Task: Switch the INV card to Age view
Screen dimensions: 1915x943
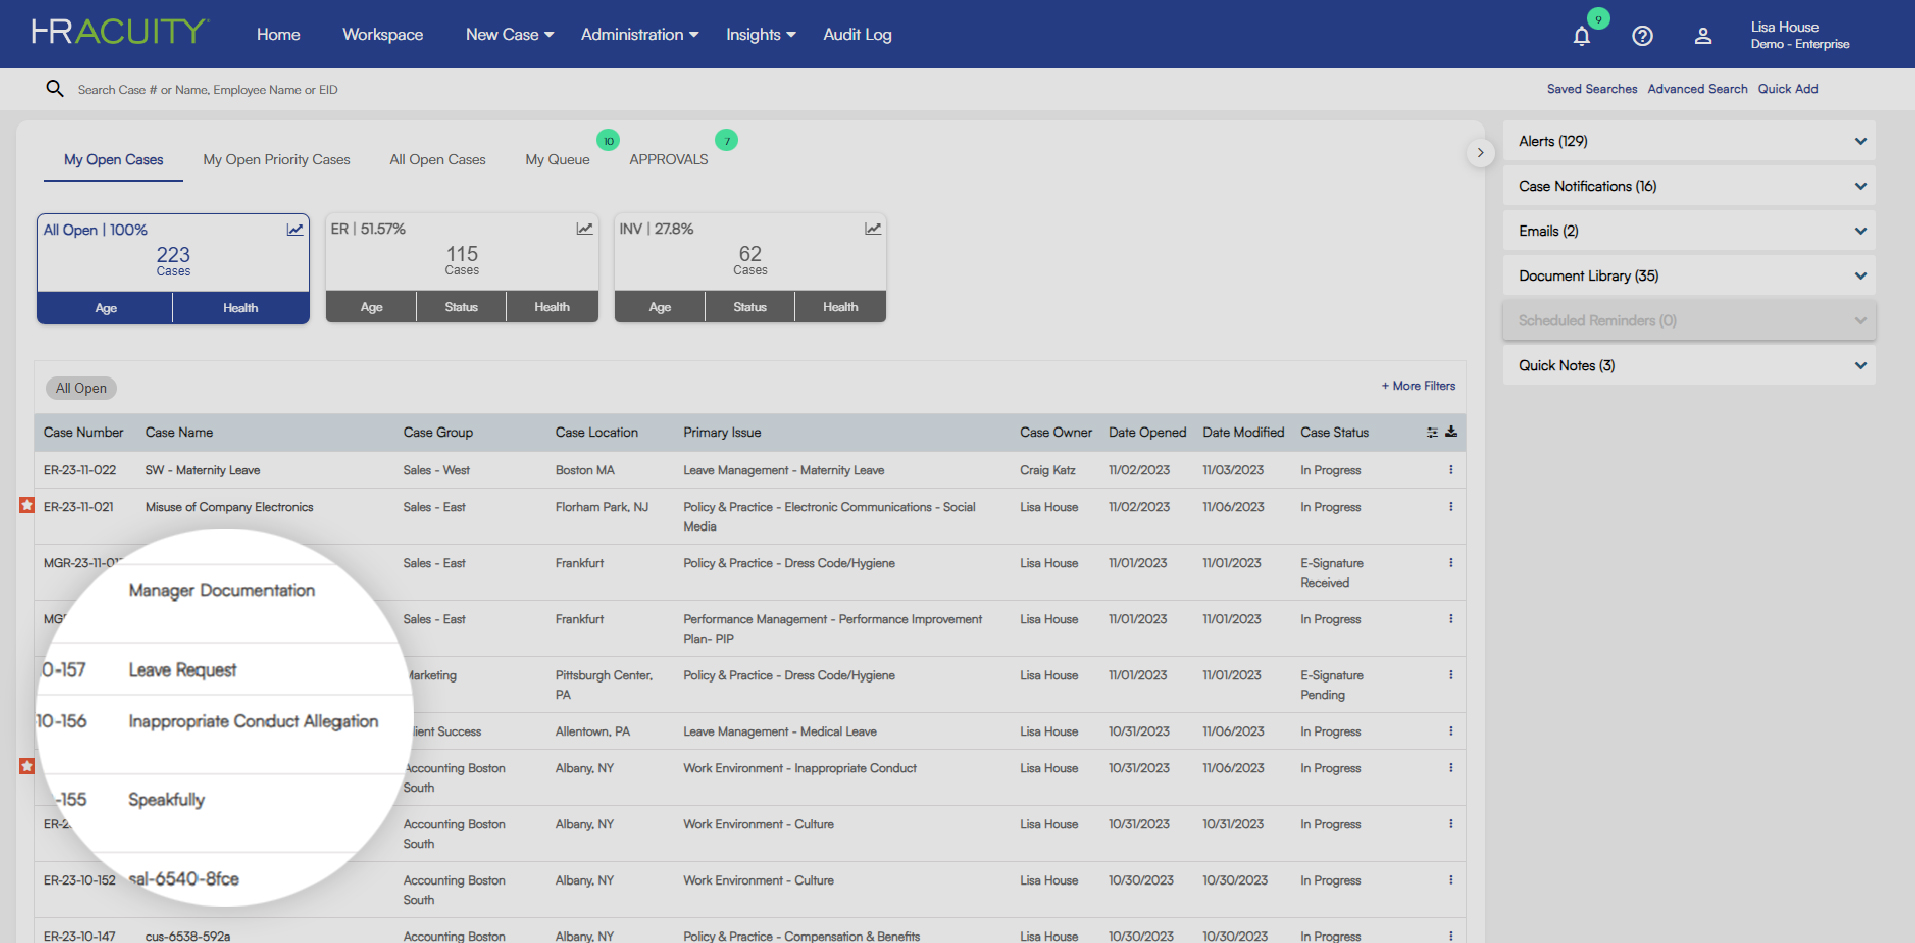Action: tap(659, 306)
